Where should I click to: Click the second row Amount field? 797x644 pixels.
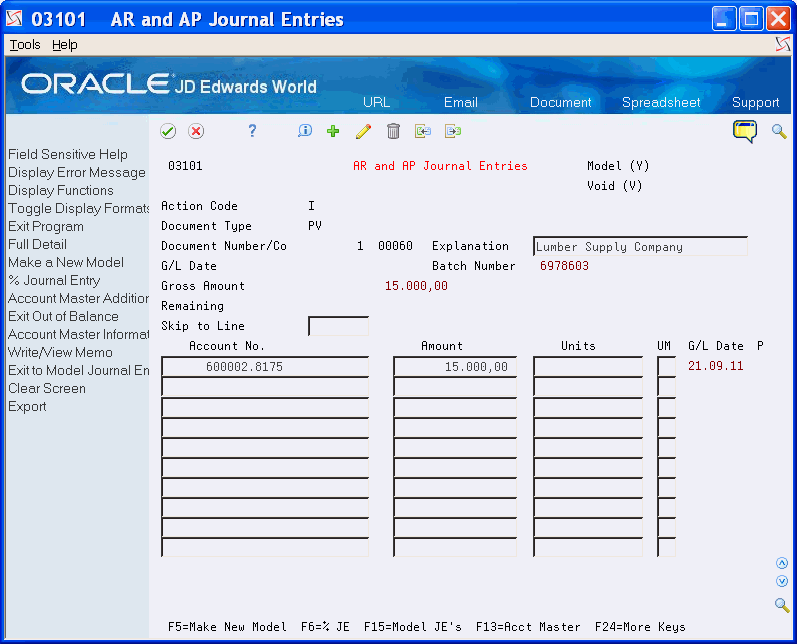pos(455,387)
